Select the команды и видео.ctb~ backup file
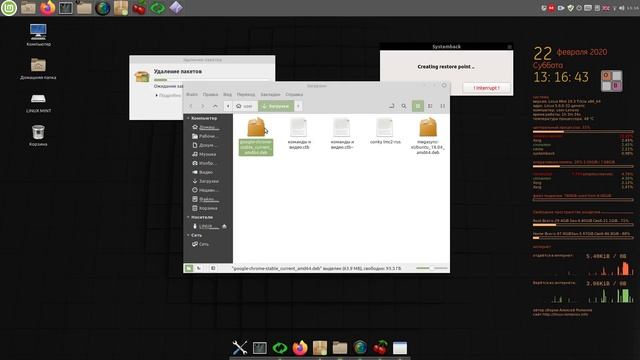The width and height of the screenshot is (640, 360). (x=342, y=133)
